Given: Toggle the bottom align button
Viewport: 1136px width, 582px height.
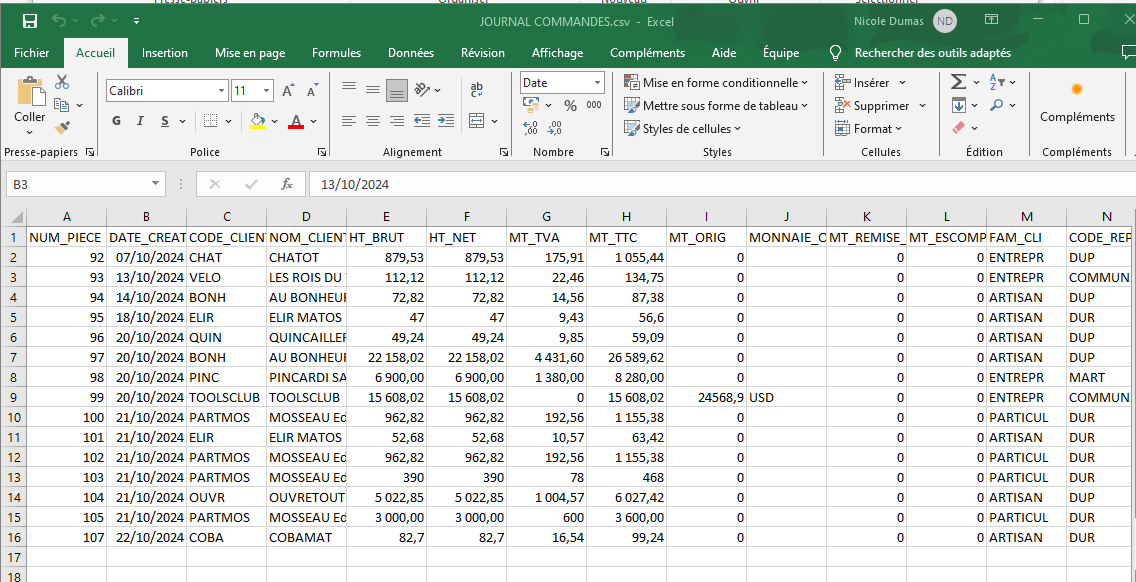Looking at the screenshot, I should 397,90.
